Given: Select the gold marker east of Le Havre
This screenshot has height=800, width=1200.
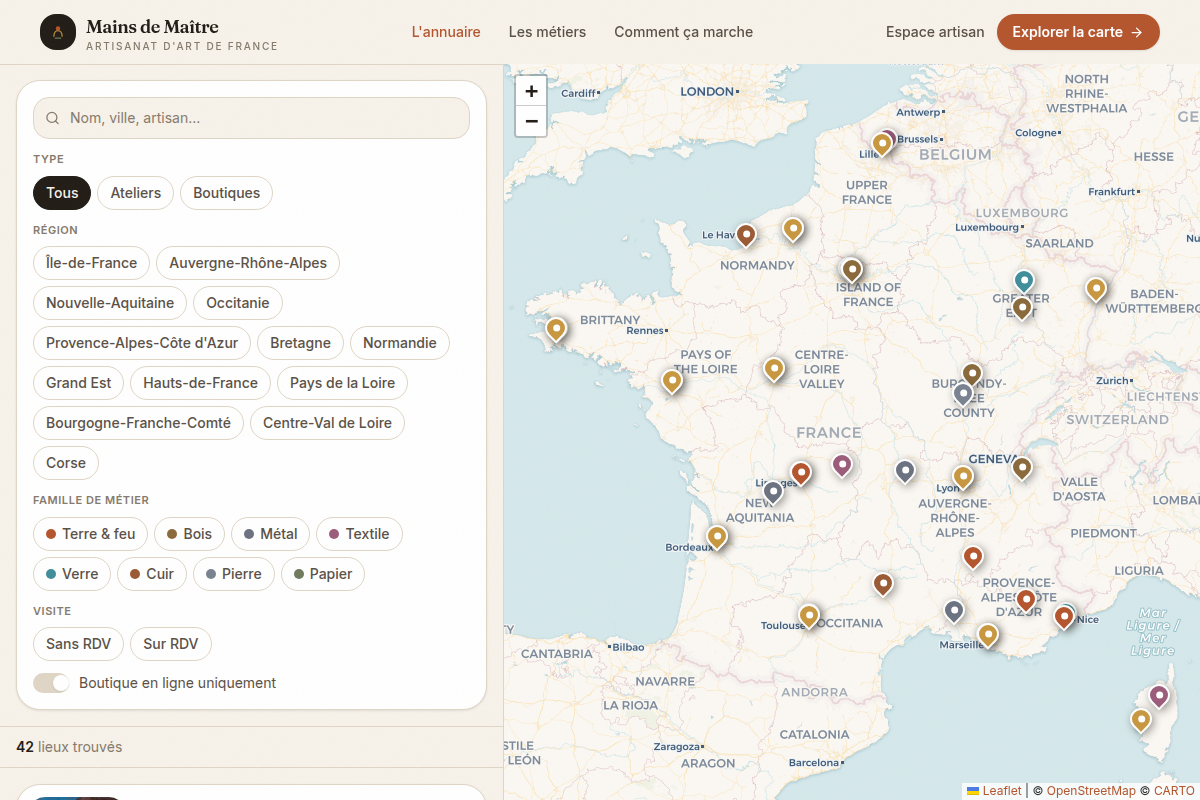Looking at the screenshot, I should pyautogui.click(x=793, y=230).
